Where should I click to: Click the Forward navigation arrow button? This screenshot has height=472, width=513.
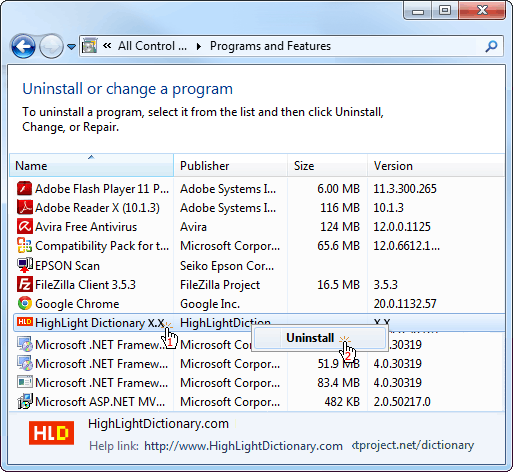[51, 47]
